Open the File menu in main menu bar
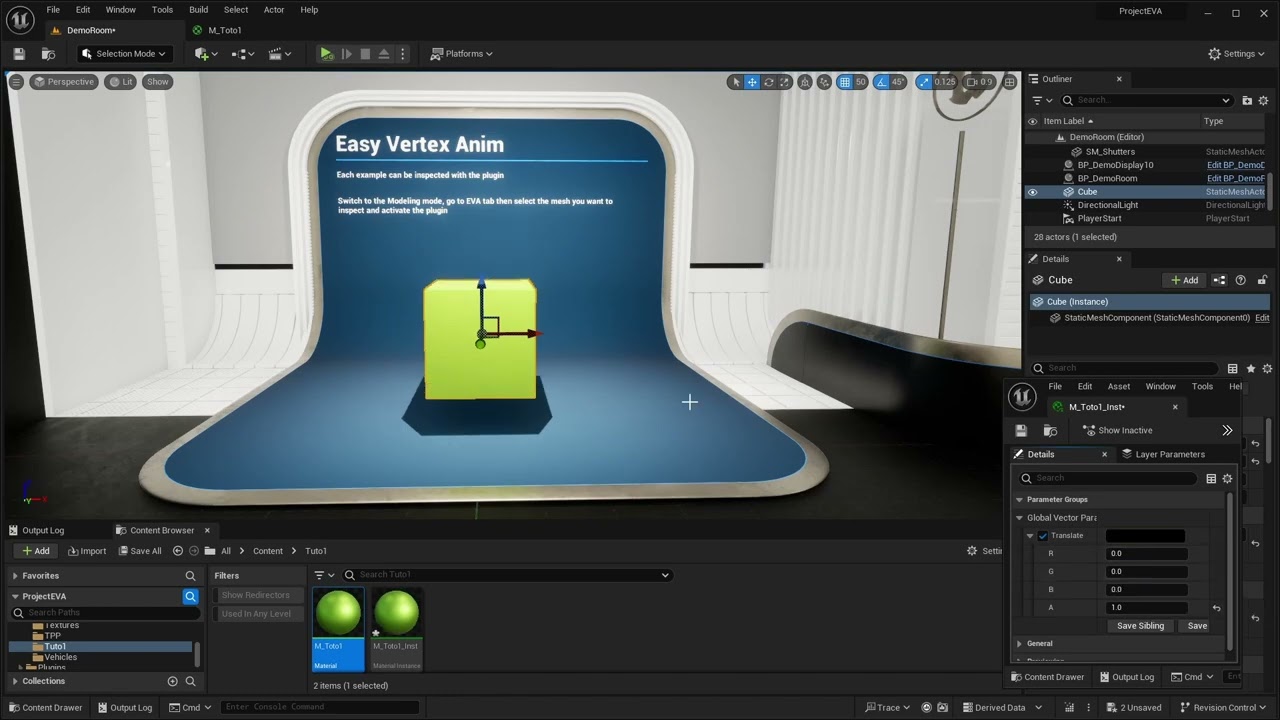Image resolution: width=1280 pixels, height=720 pixels. pyautogui.click(x=53, y=10)
